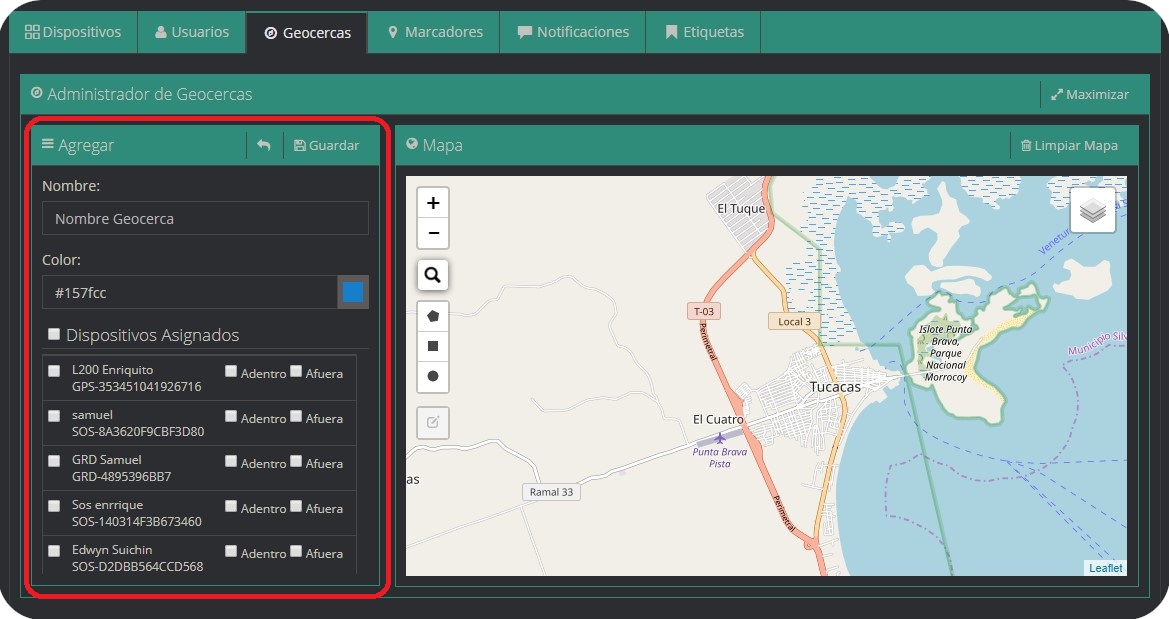
Task: Click the Guardar button
Action: pyautogui.click(x=326, y=145)
